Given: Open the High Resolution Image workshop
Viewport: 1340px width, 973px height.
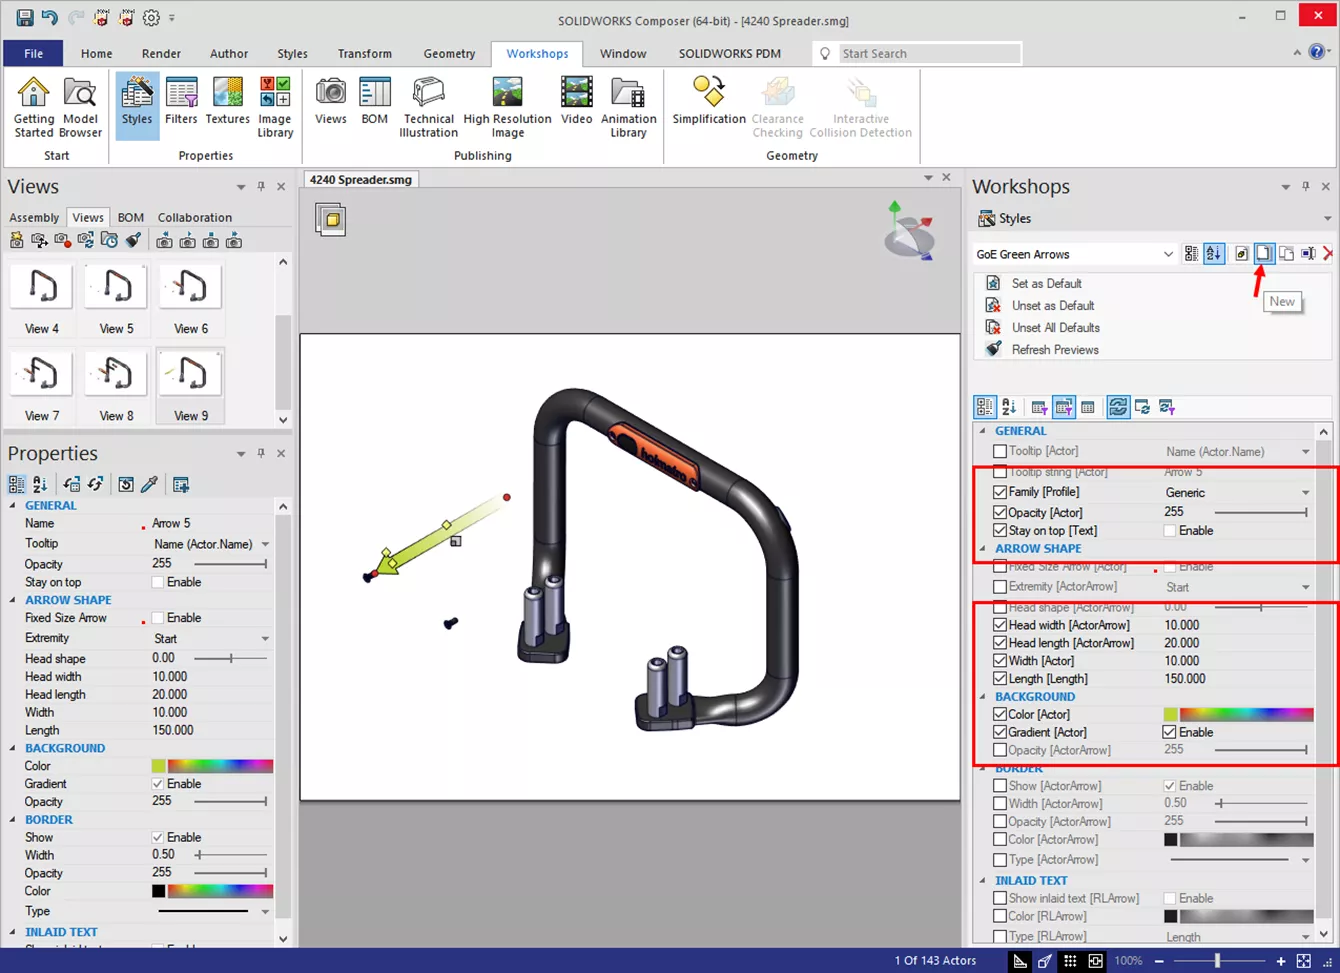Looking at the screenshot, I should click(507, 107).
